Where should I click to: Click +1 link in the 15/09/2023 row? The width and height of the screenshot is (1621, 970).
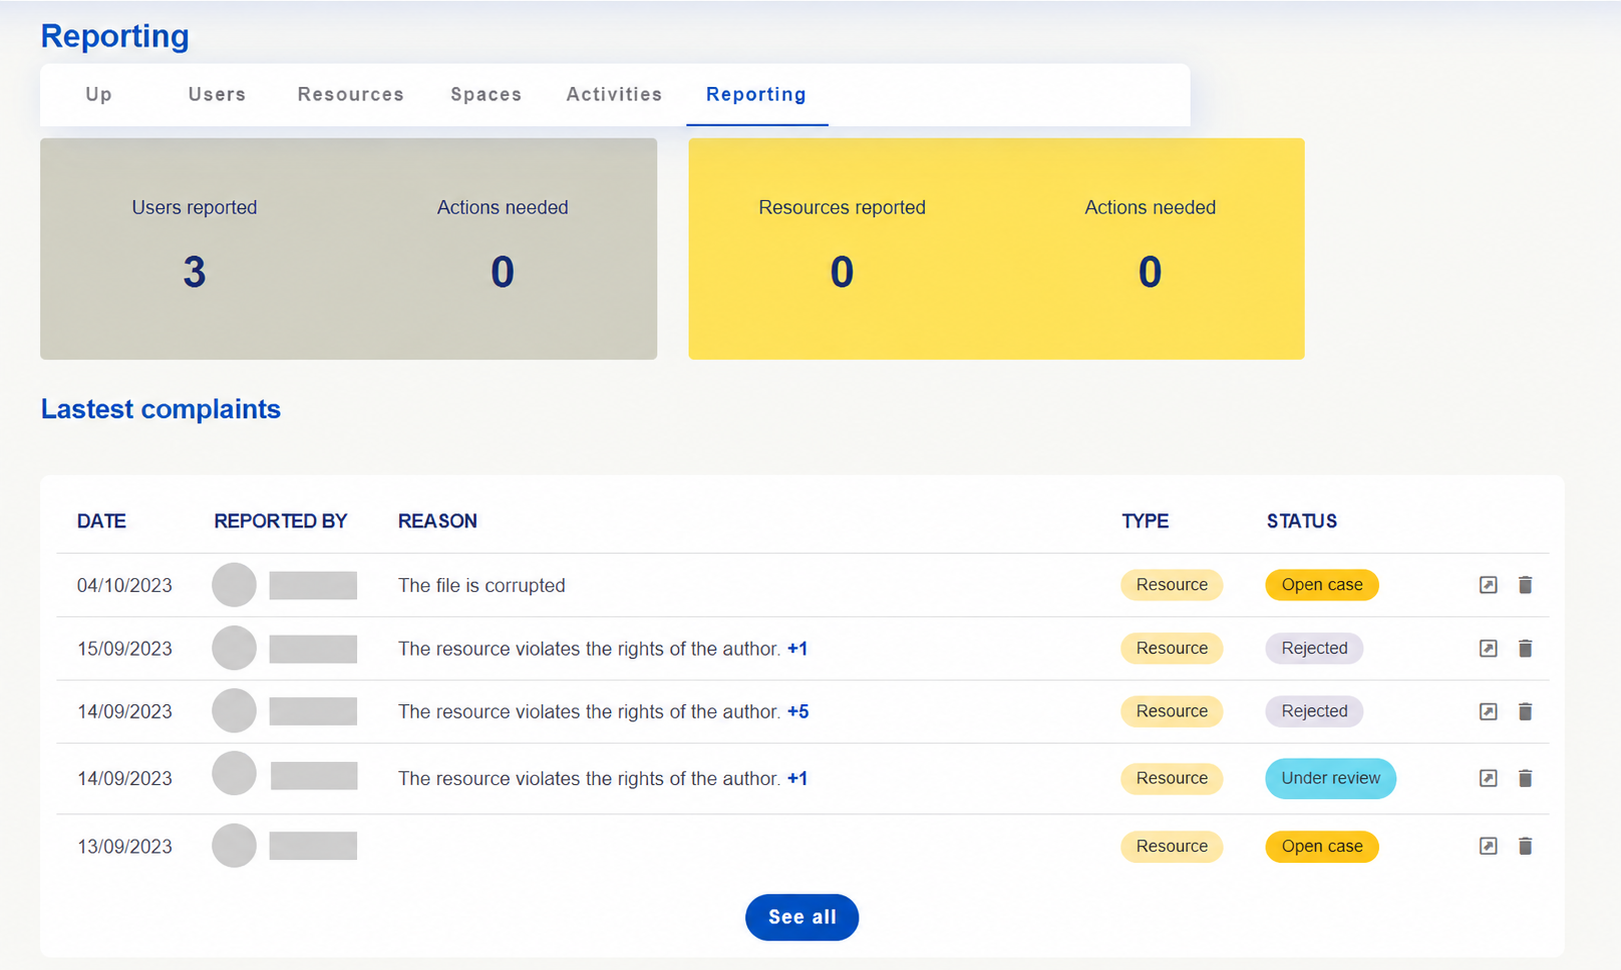click(x=797, y=648)
